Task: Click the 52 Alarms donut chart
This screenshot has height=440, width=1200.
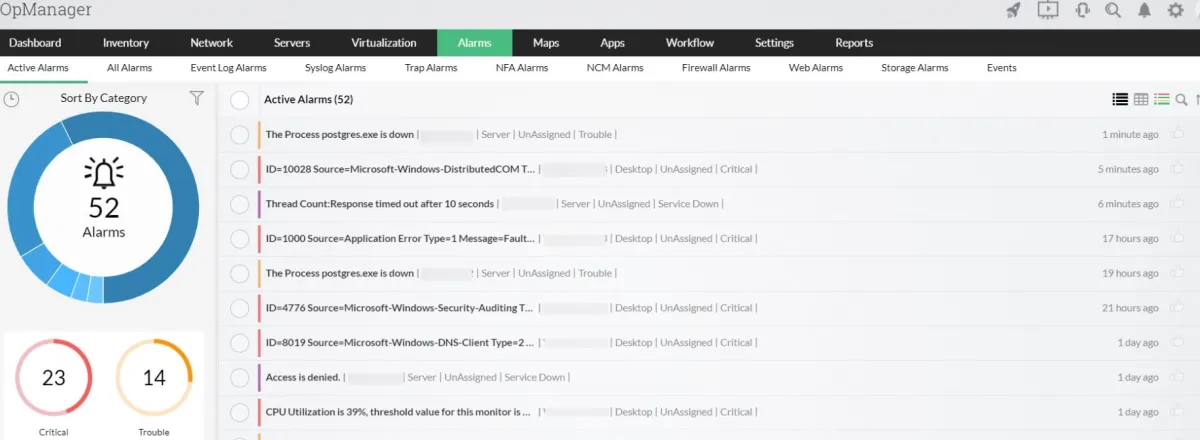Action: click(x=104, y=206)
